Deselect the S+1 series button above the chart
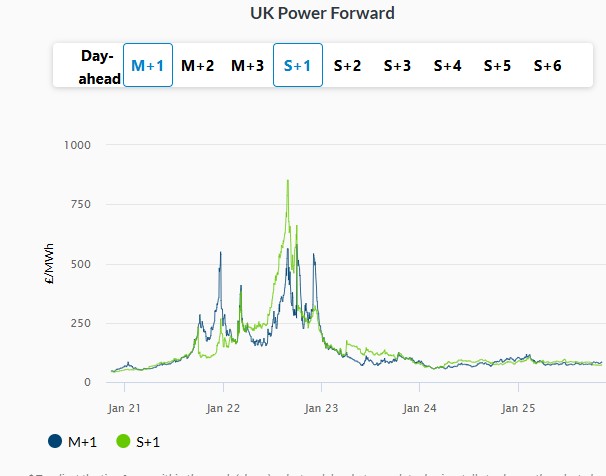The image size is (606, 476). click(298, 66)
